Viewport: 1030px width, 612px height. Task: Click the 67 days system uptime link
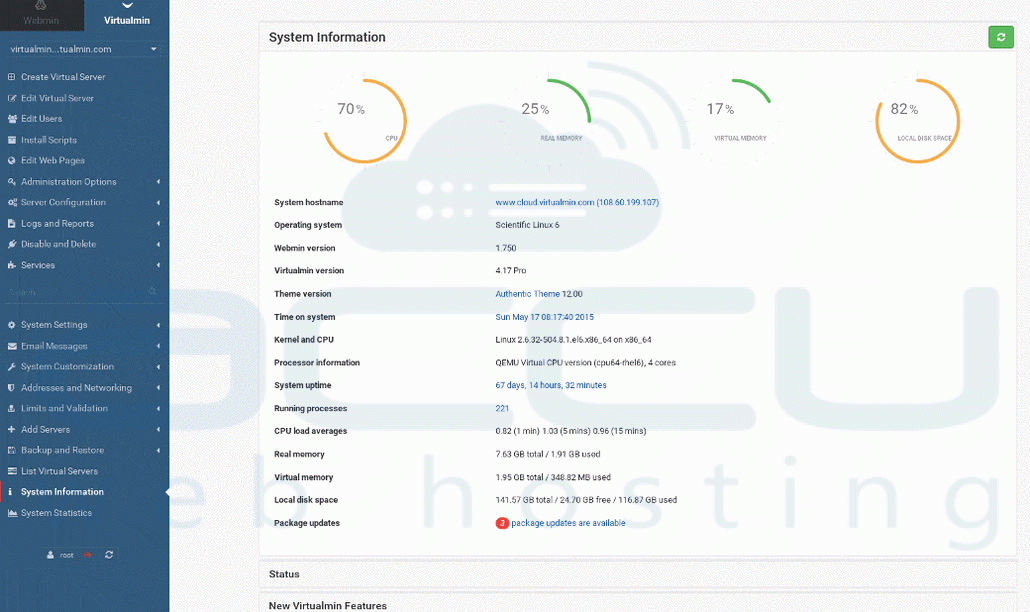point(550,385)
